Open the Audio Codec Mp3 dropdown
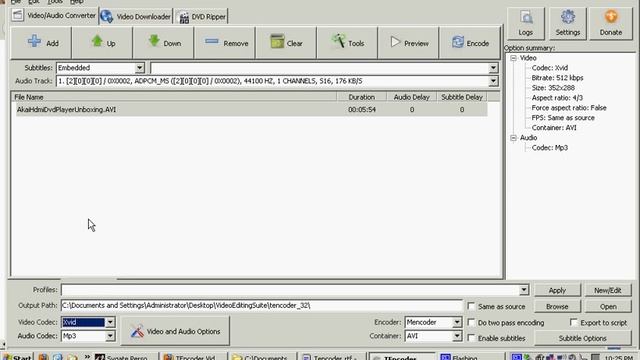Image resolution: width=640 pixels, height=360 pixels. tap(110, 336)
